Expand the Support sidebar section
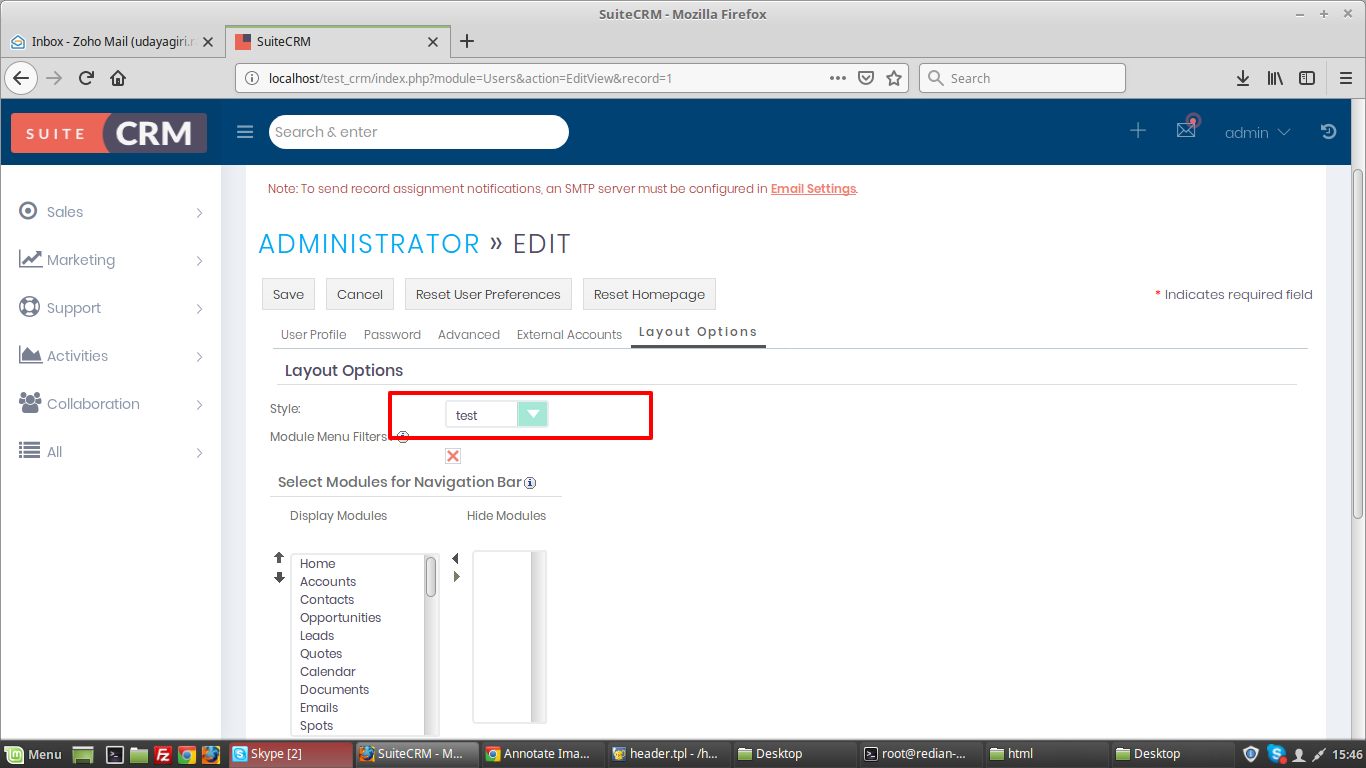 point(111,308)
